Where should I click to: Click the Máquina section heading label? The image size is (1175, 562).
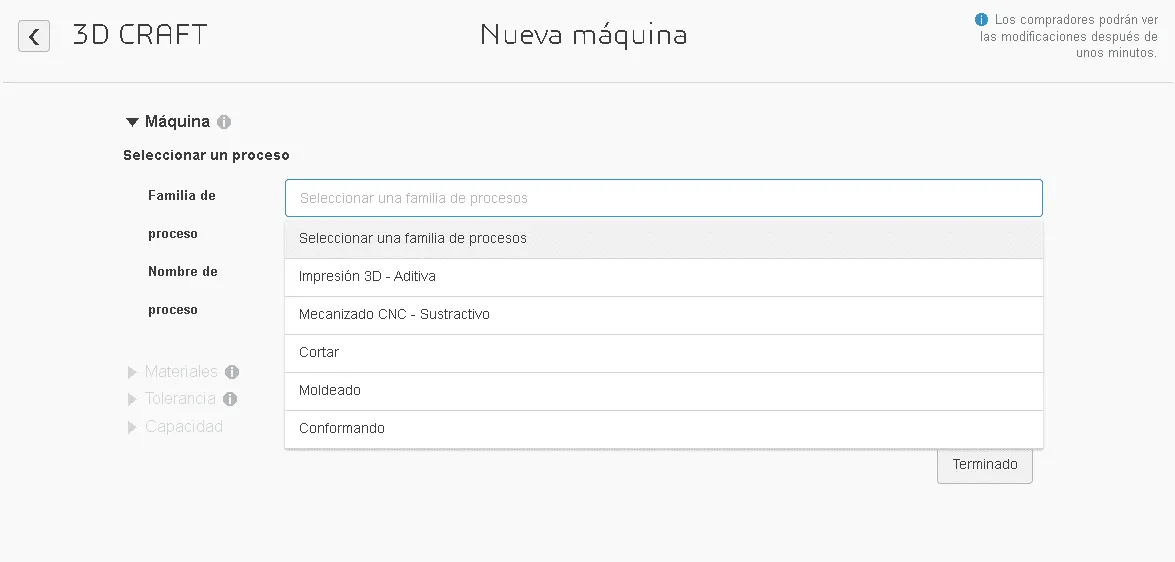177,122
